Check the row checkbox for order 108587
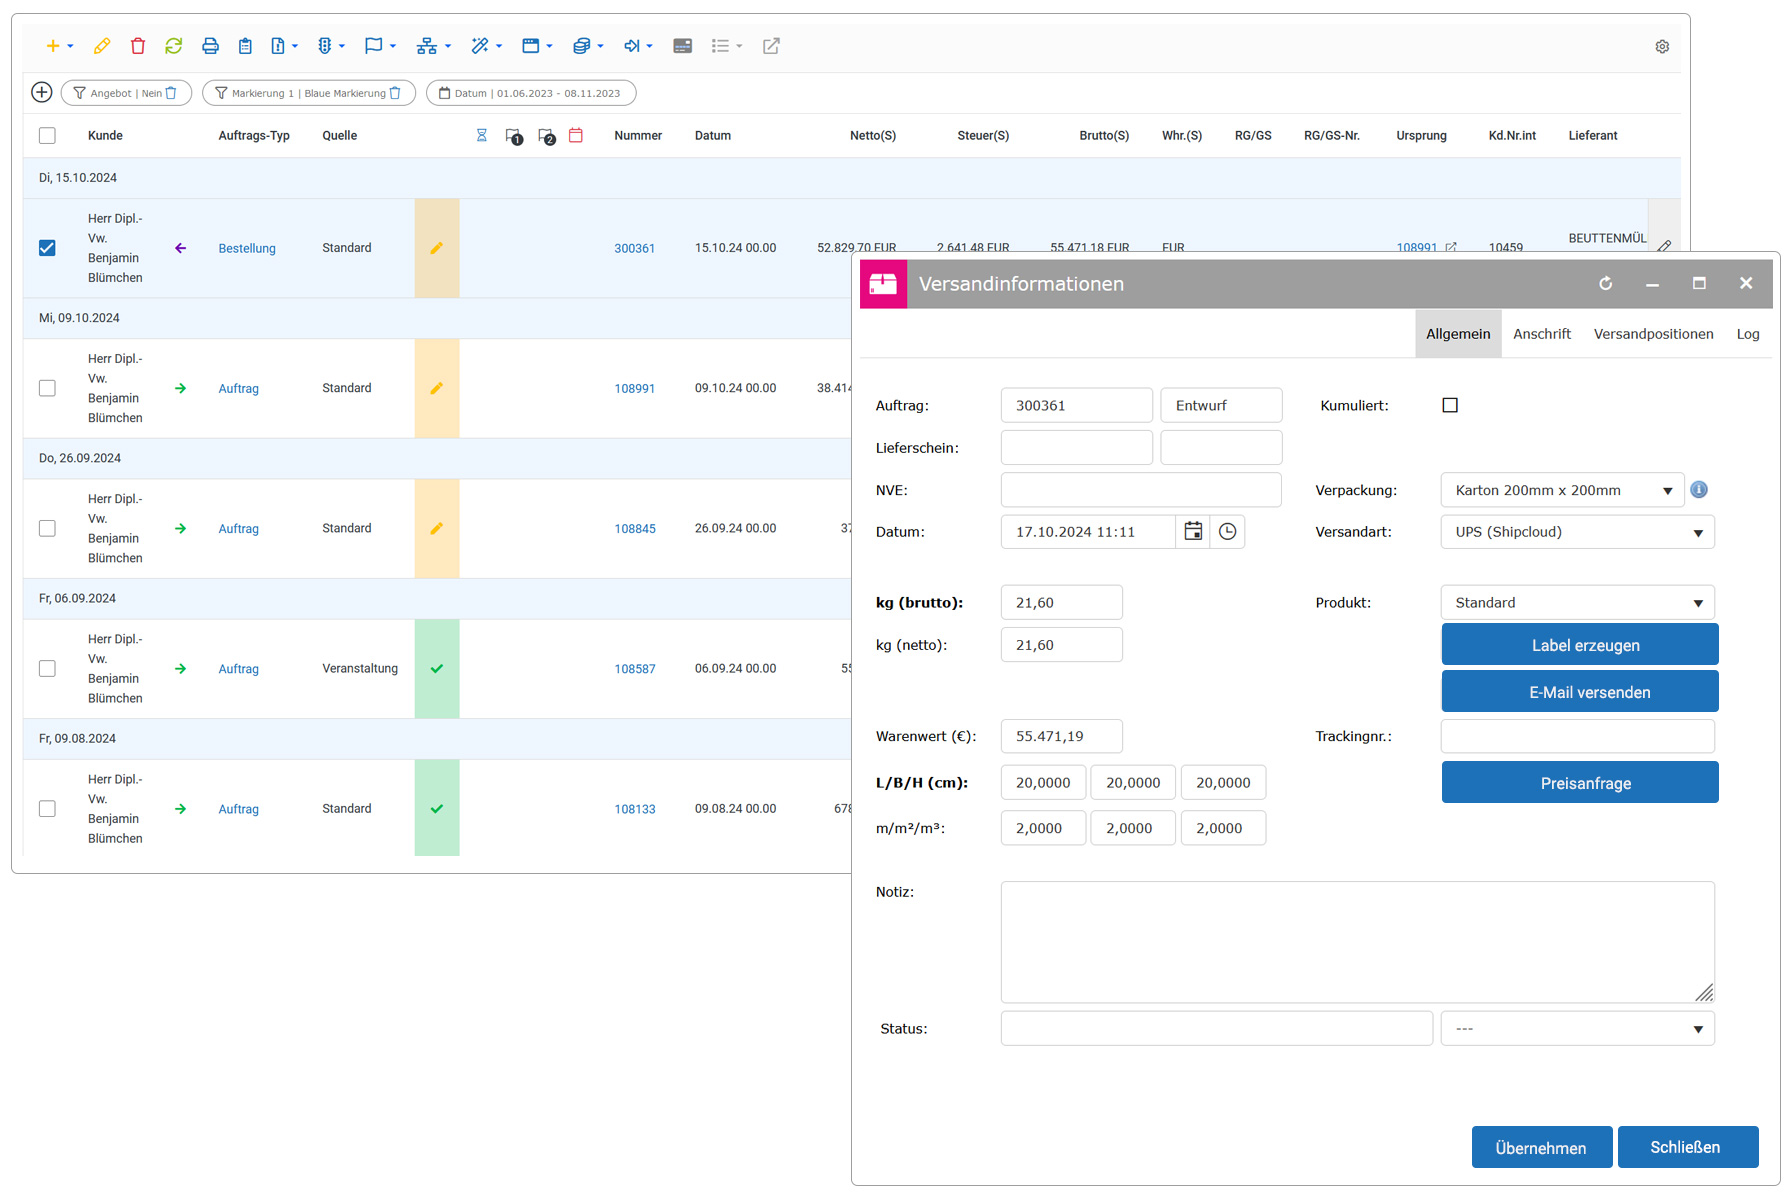 click(x=47, y=668)
